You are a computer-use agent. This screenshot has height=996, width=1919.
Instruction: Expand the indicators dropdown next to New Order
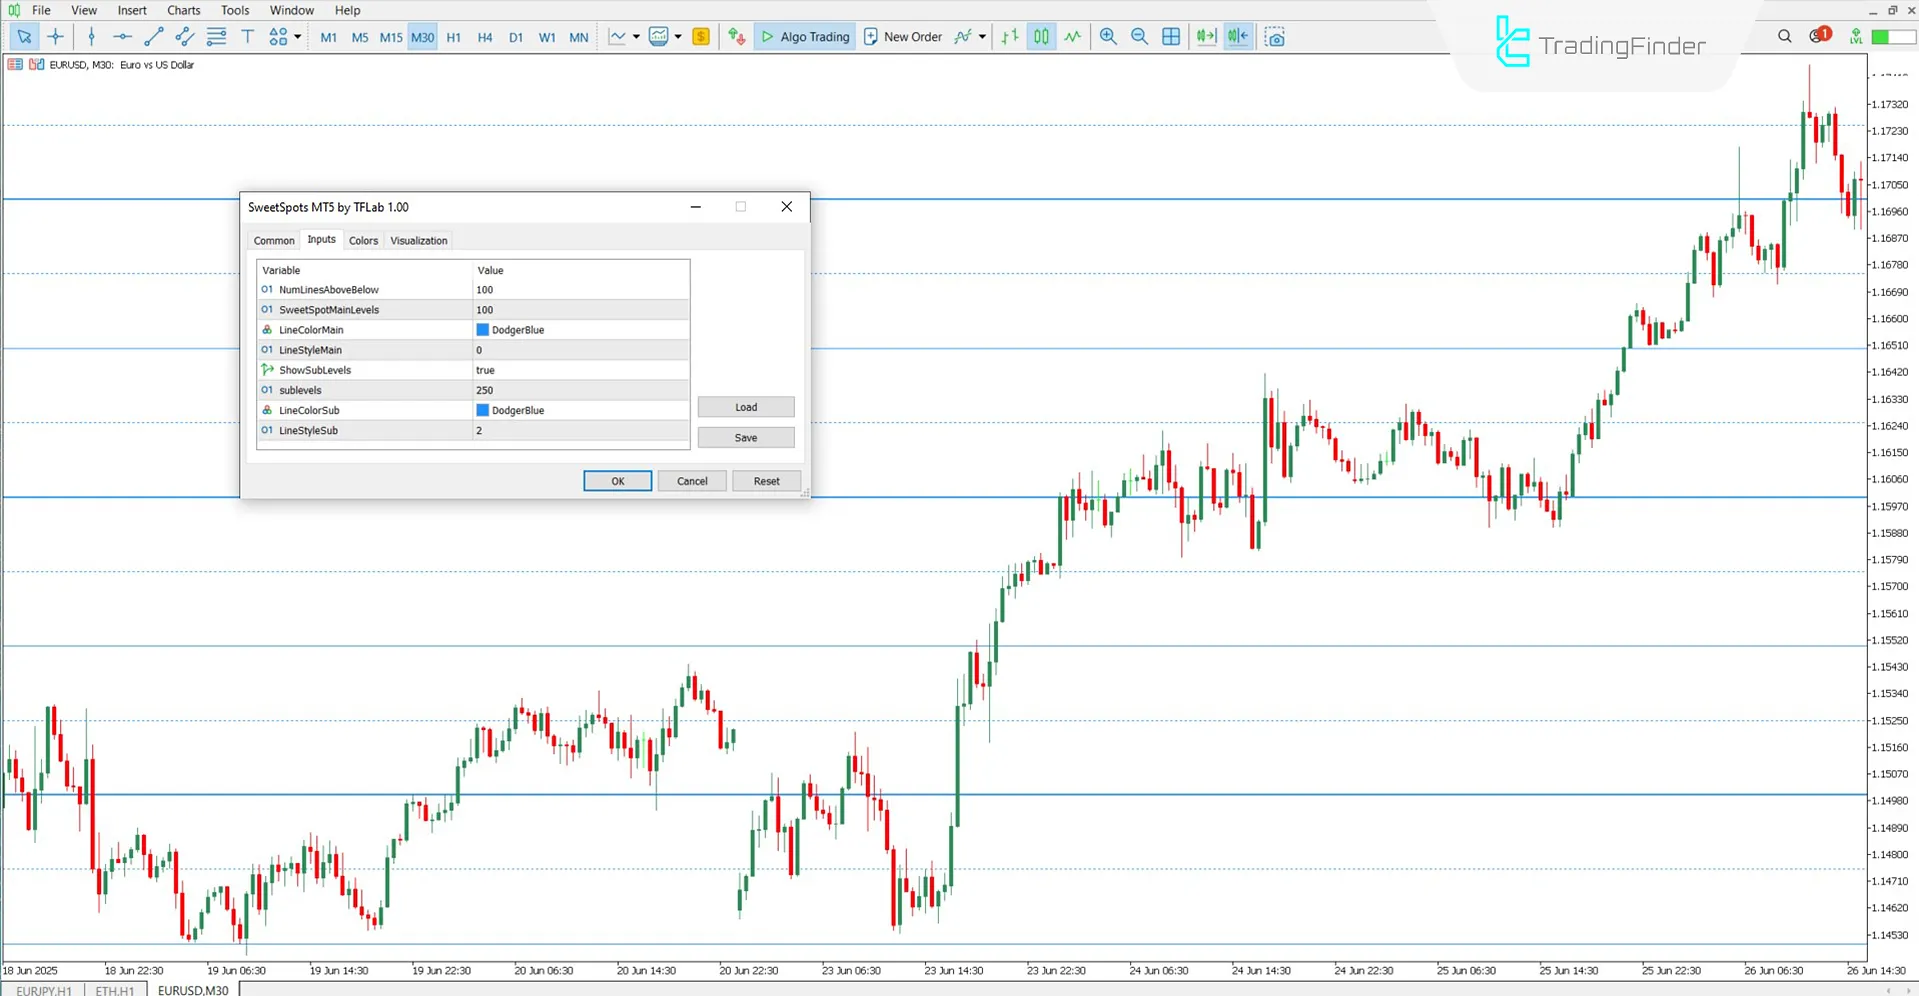point(982,37)
